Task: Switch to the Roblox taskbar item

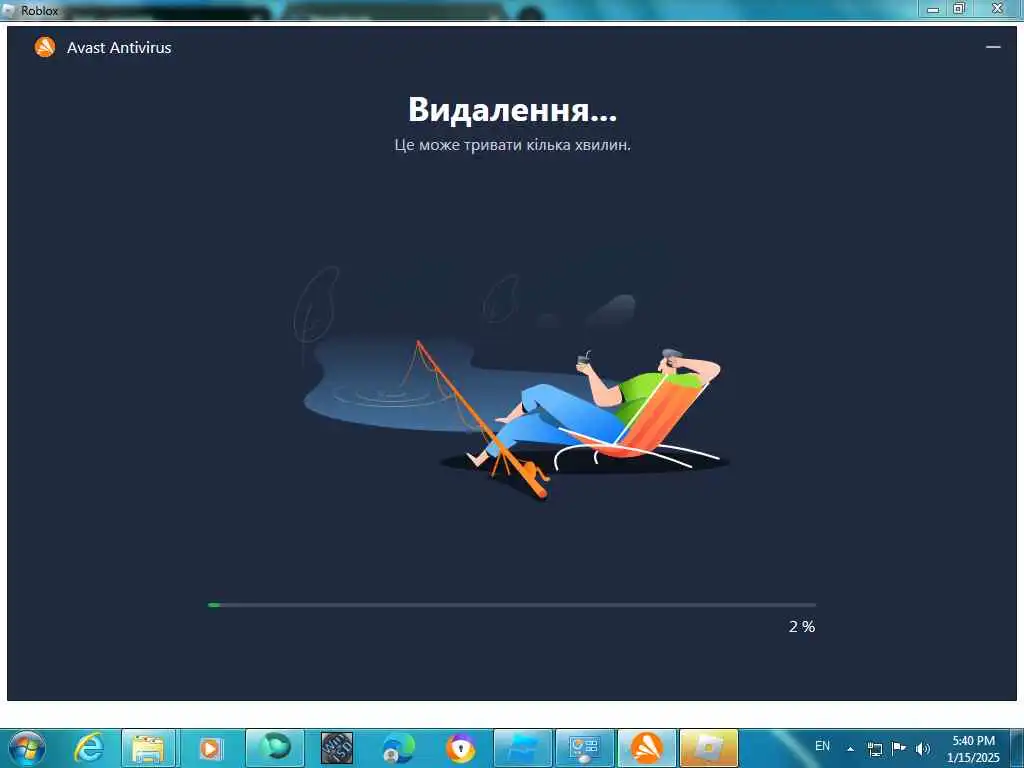Action: click(x=709, y=748)
